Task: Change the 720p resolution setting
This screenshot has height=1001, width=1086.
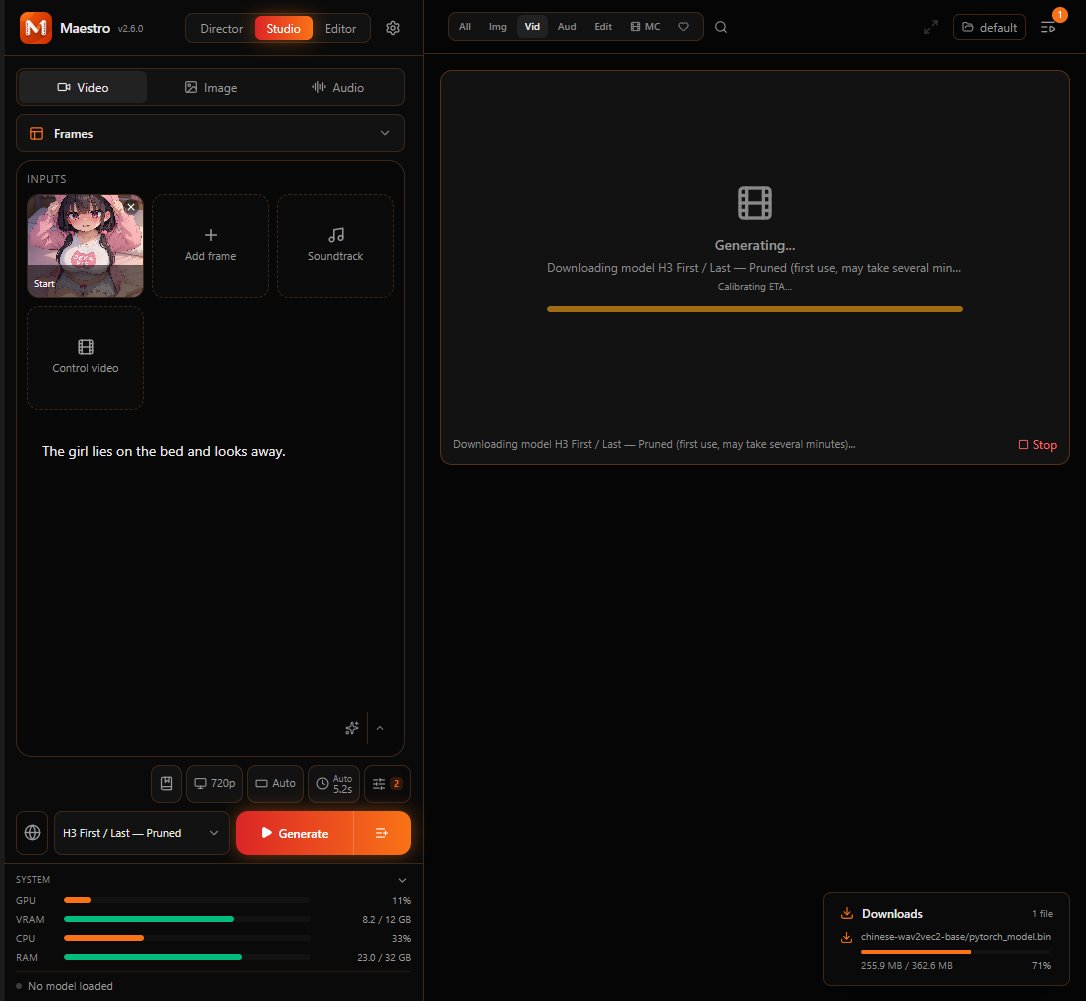Action: (x=215, y=783)
